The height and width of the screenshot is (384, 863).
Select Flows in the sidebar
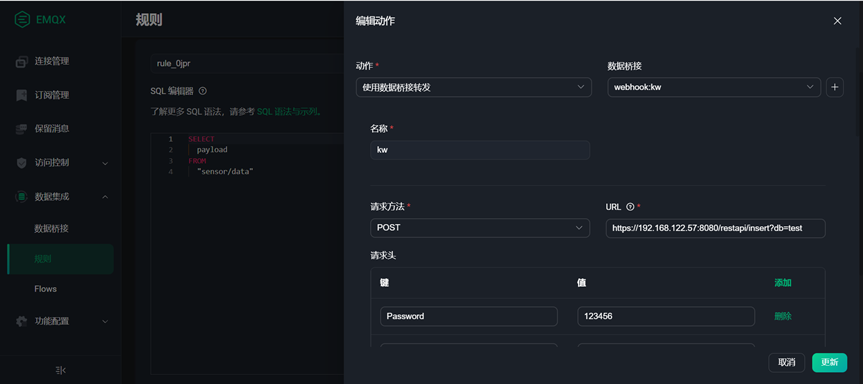point(46,289)
